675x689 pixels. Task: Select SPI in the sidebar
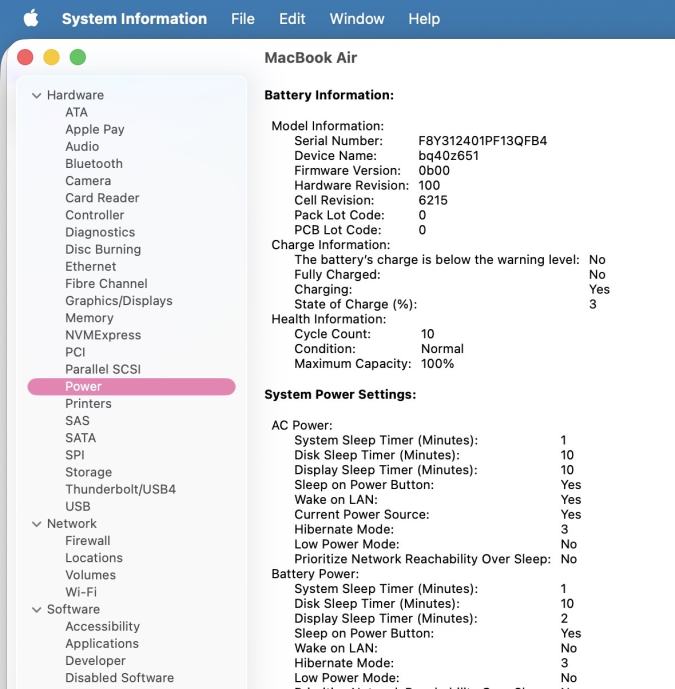point(75,455)
